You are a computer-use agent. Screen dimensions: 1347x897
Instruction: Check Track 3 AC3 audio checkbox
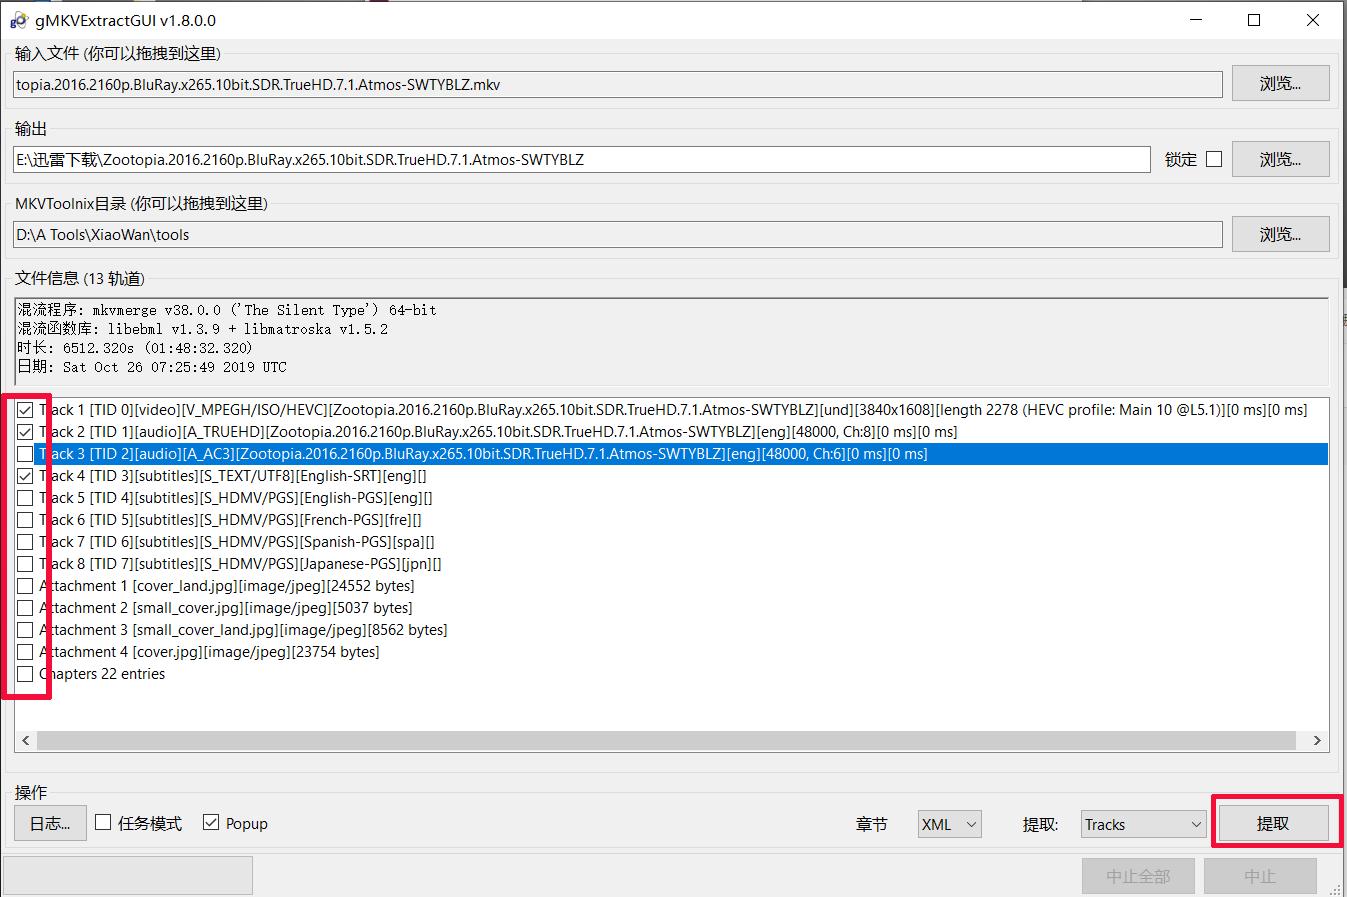[x=25, y=454]
